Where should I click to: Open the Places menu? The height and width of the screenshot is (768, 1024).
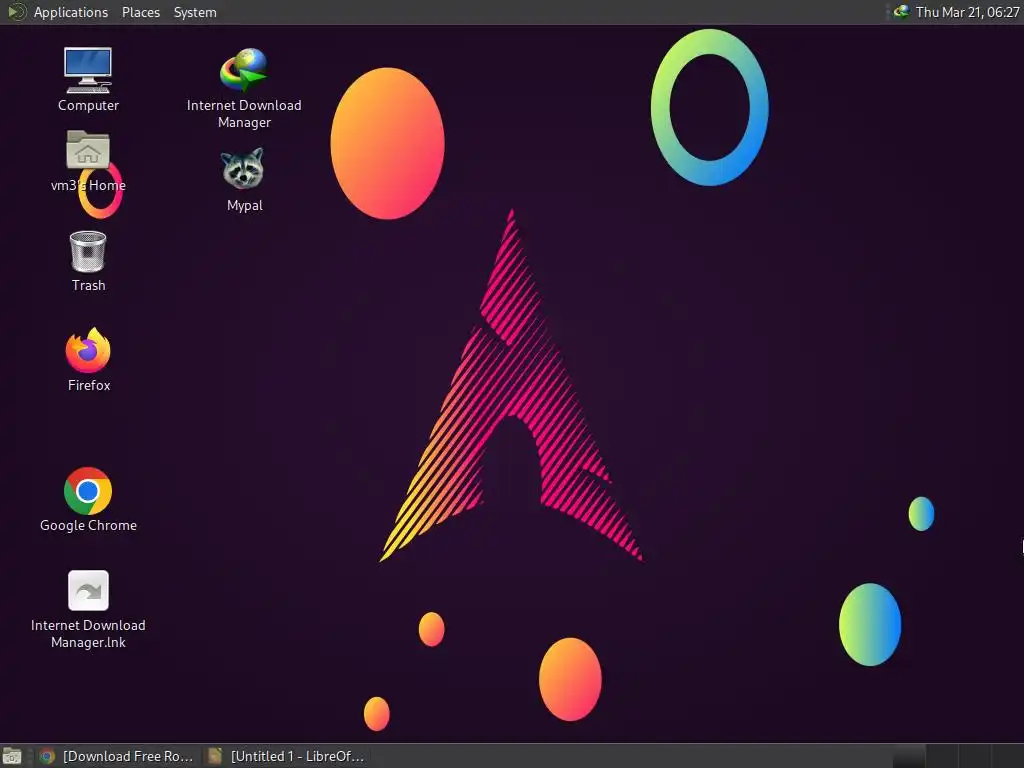[x=140, y=12]
